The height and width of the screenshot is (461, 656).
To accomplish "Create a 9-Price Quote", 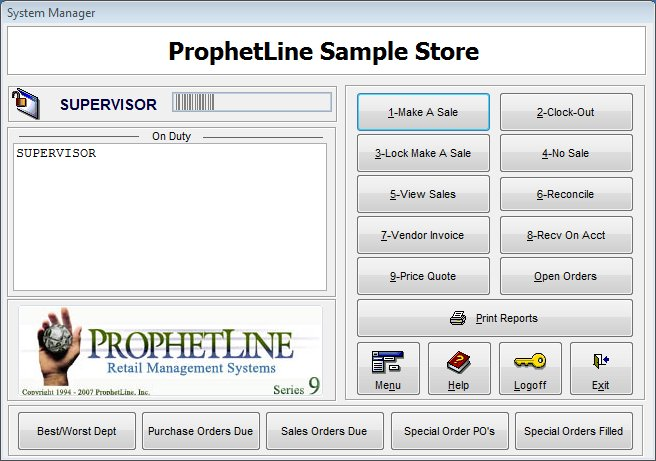I will 423,276.
